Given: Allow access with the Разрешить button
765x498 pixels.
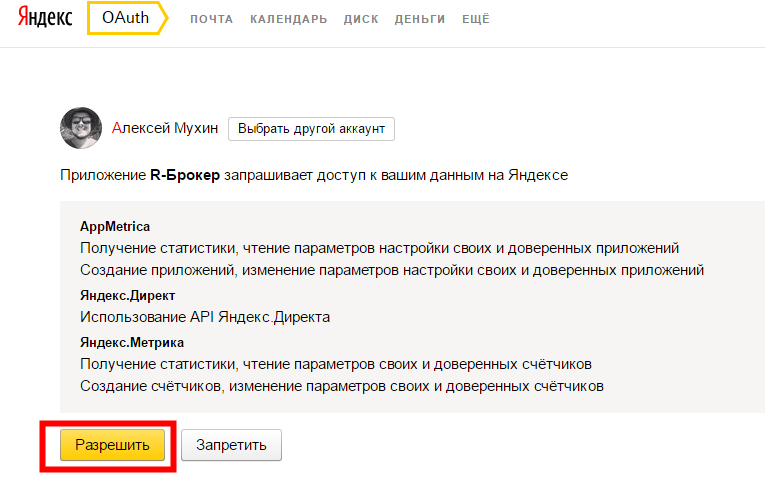Looking at the screenshot, I should point(112,445).
